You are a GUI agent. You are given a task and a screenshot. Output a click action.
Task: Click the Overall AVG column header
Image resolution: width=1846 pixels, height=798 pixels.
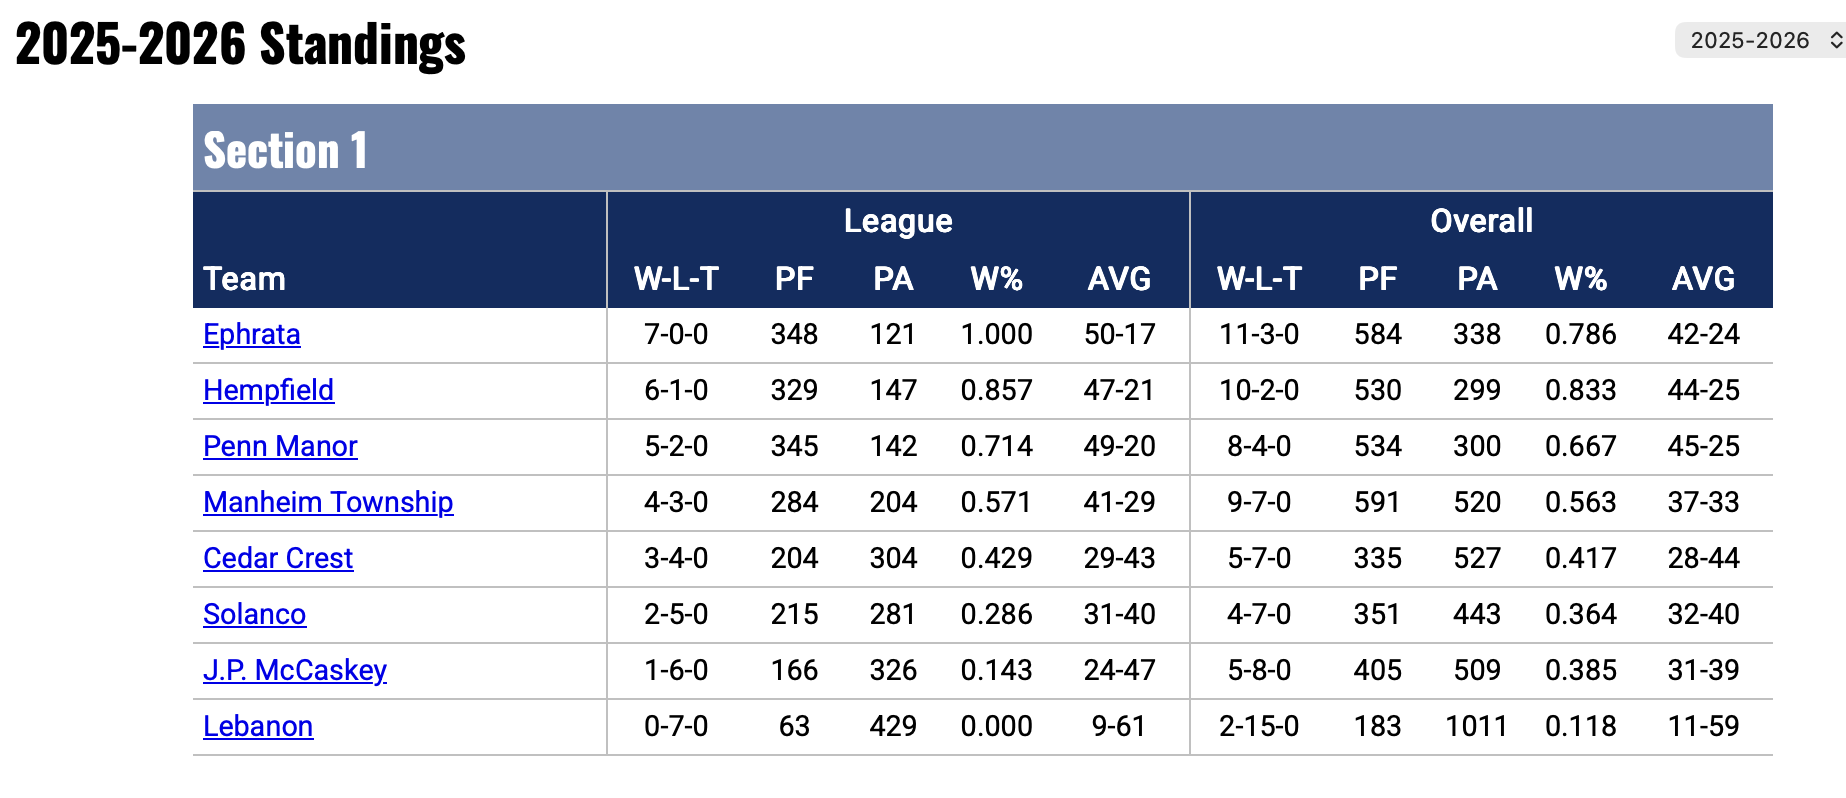click(x=1703, y=279)
